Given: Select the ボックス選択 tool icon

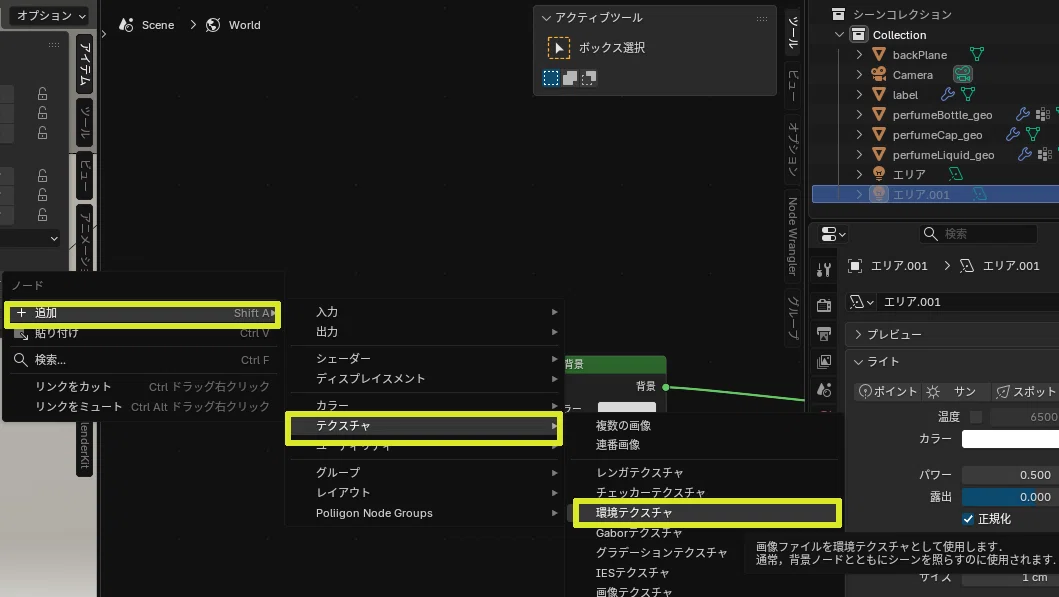Looking at the screenshot, I should click(x=558, y=48).
